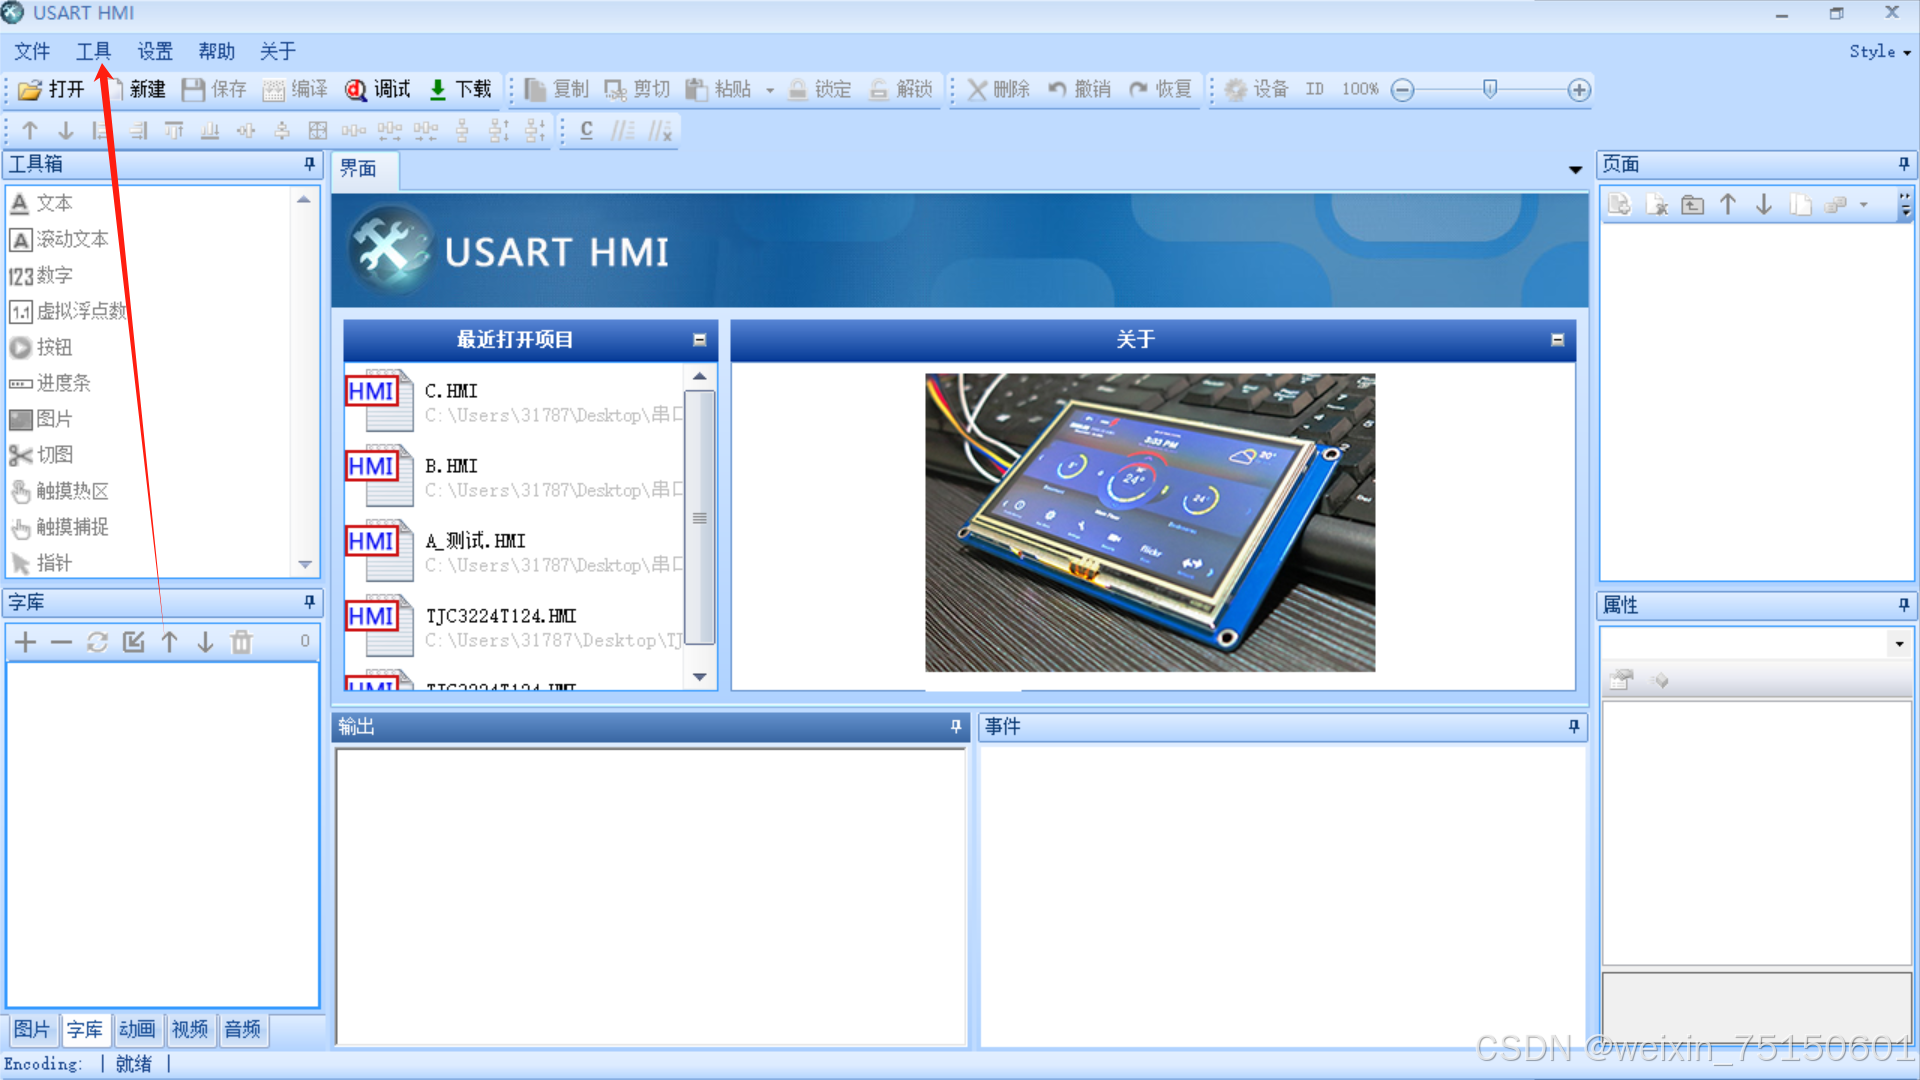This screenshot has width=1920, height=1080.
Task: Open recent project A_测试.HMI
Action: [475, 541]
